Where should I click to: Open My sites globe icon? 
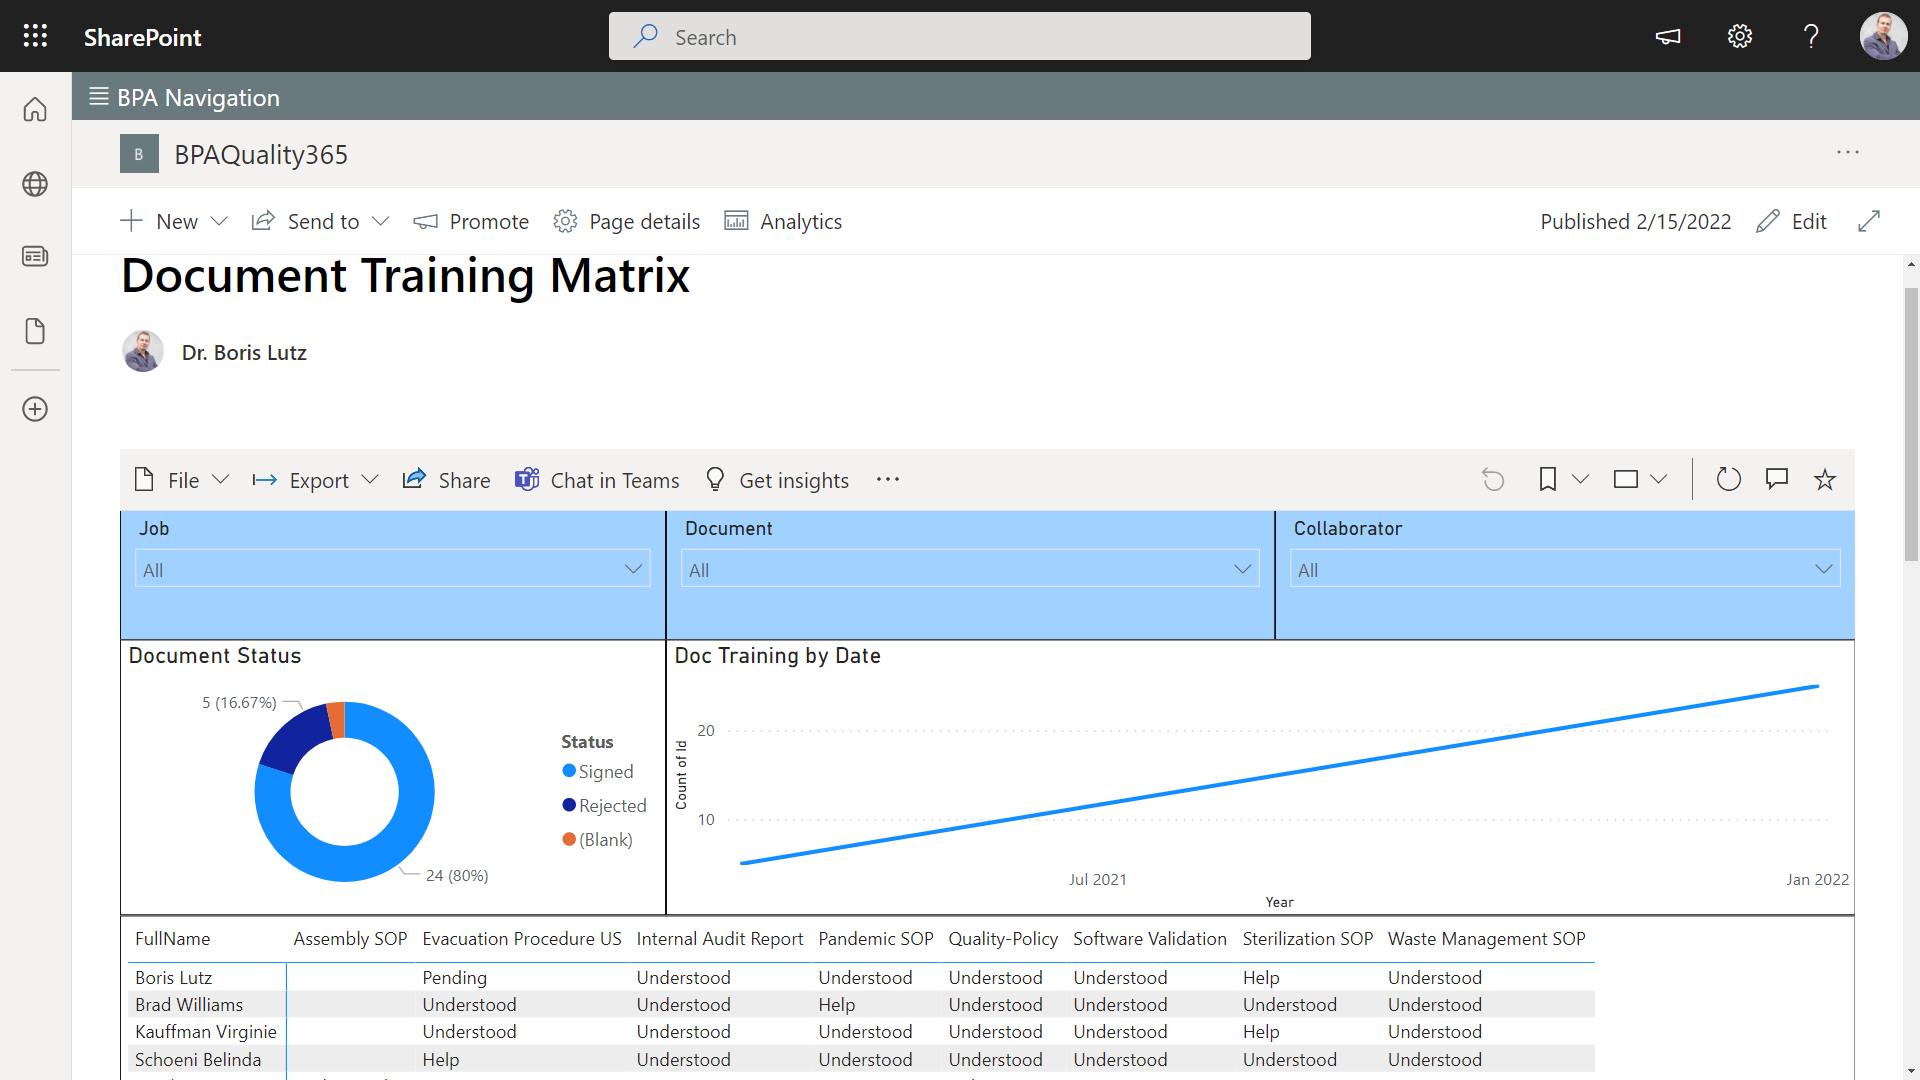tap(35, 184)
